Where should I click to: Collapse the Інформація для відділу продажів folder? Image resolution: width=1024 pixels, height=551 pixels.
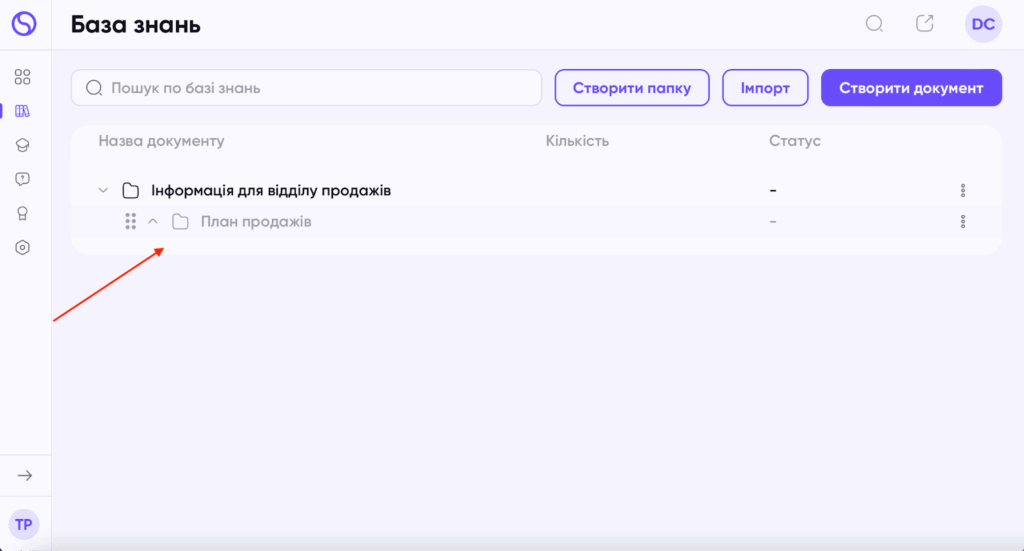point(103,191)
